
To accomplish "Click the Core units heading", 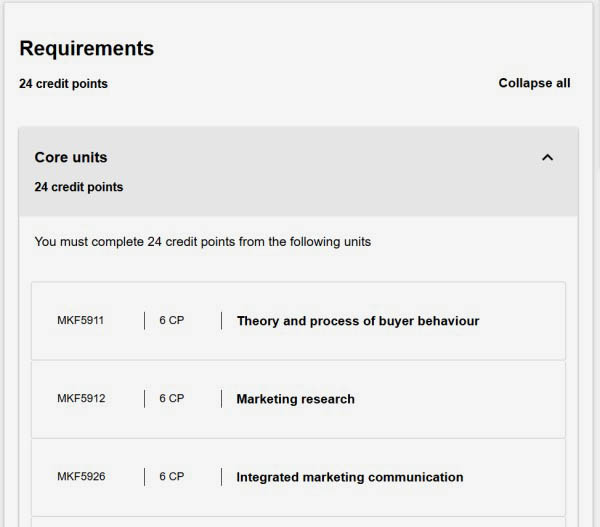I will click(x=71, y=157).
